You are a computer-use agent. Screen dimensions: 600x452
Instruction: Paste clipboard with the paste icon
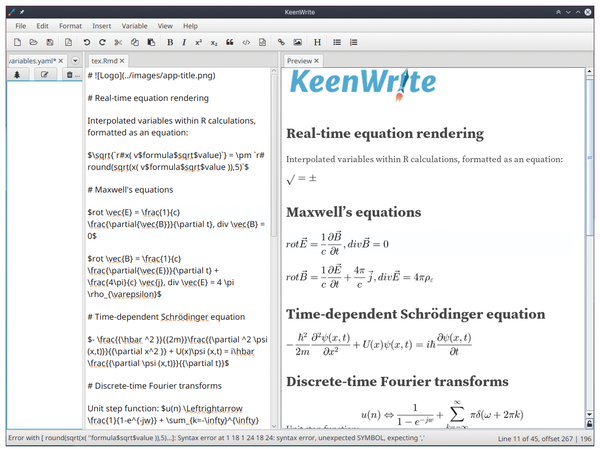tap(151, 42)
